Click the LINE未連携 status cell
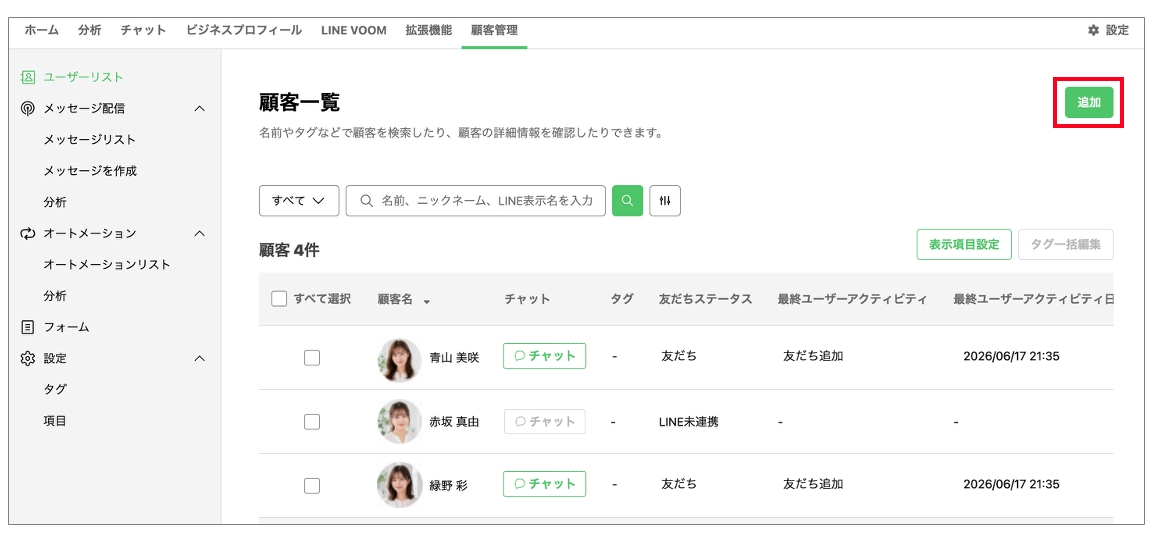 tap(688, 422)
